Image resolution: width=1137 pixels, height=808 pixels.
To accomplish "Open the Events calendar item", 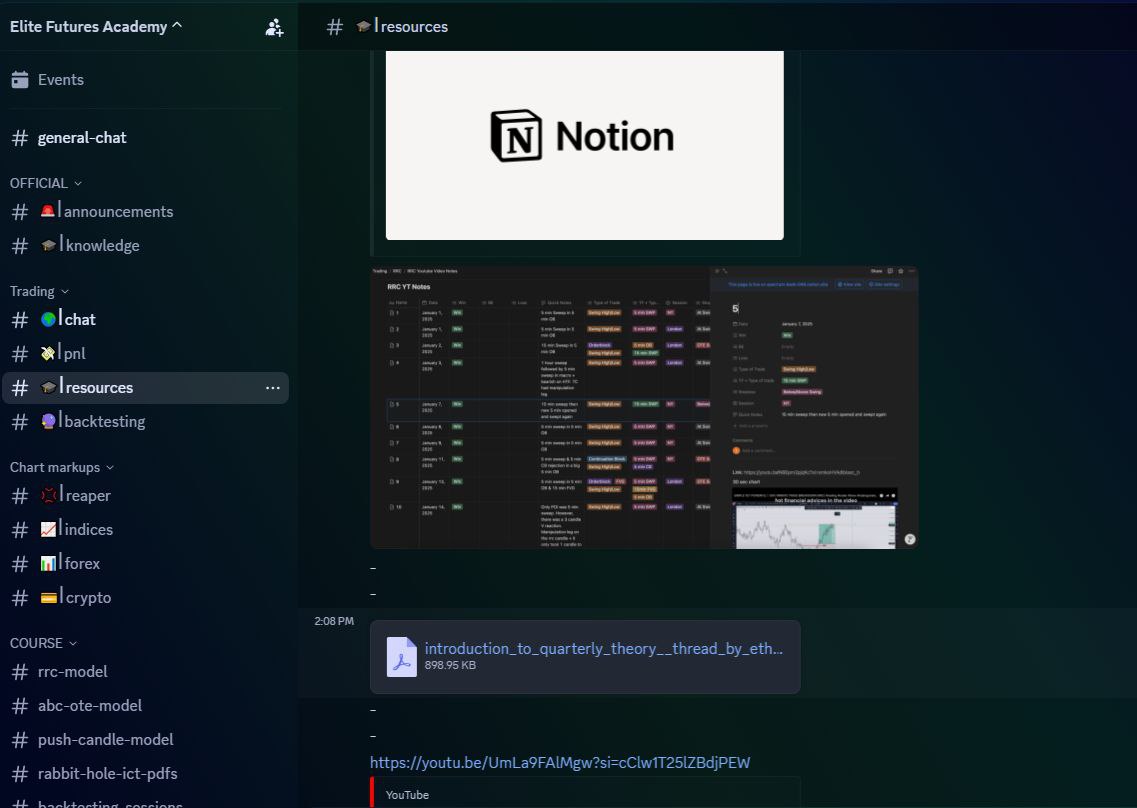I will 60,80.
